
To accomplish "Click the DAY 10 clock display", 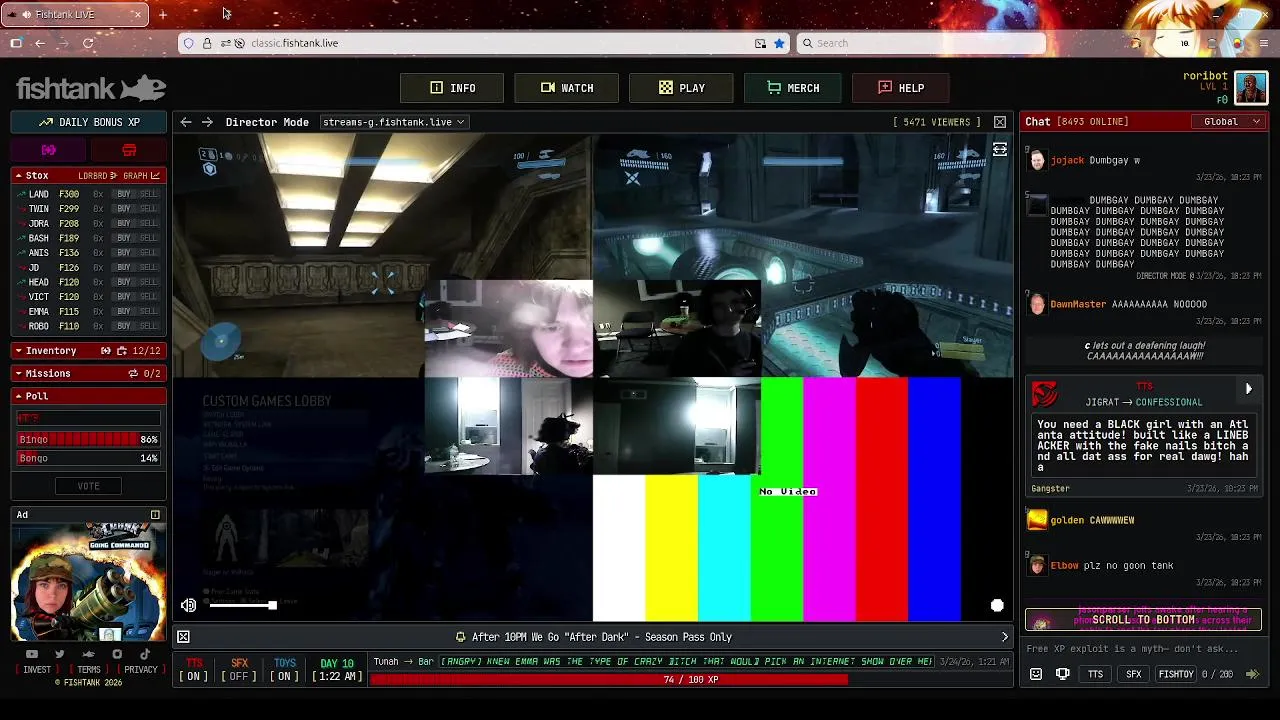I will [x=336, y=670].
